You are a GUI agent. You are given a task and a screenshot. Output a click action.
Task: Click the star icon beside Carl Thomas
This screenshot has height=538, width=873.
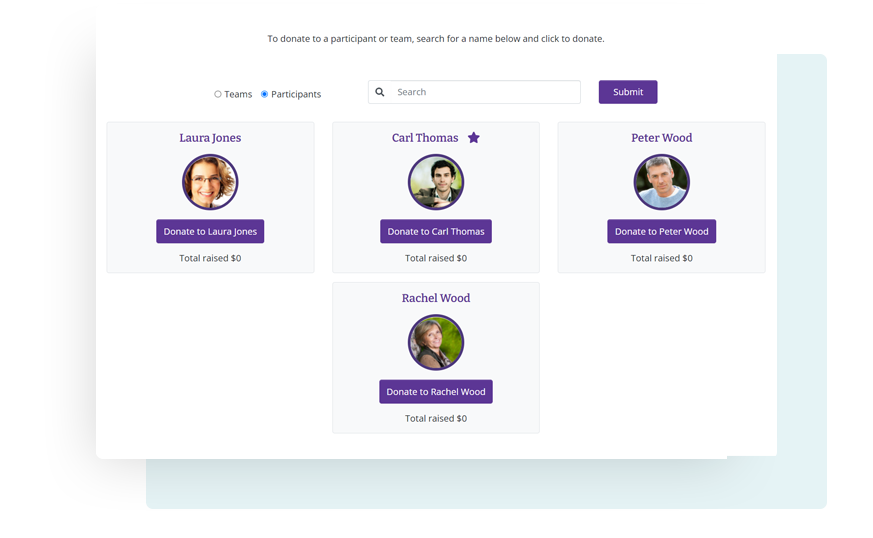click(x=474, y=138)
